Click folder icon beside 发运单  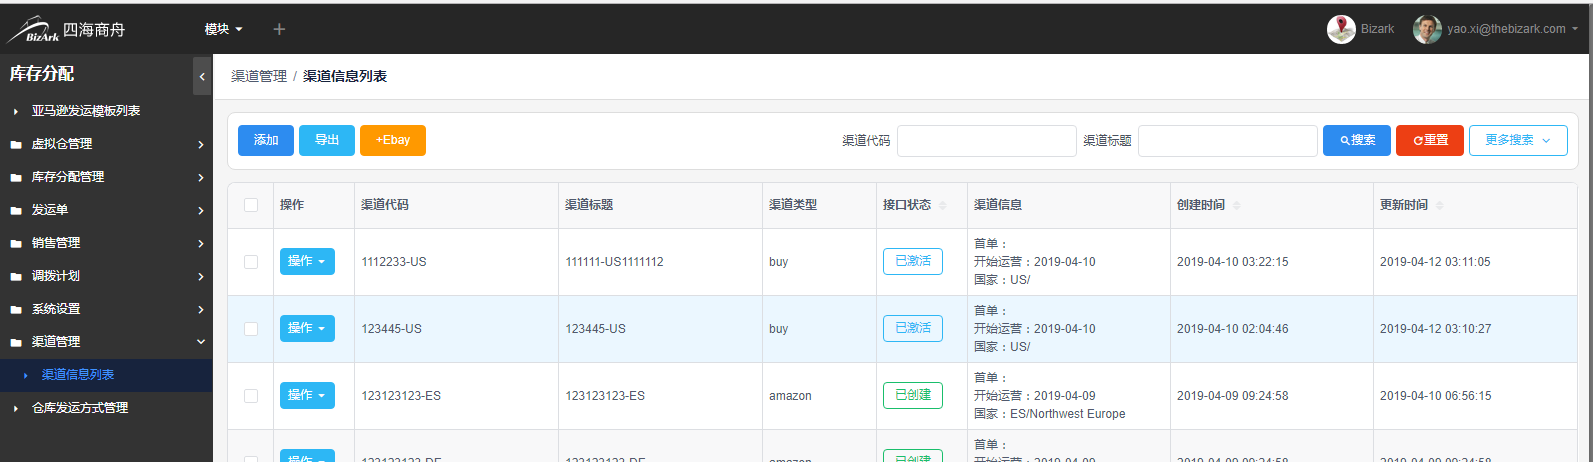coord(16,210)
